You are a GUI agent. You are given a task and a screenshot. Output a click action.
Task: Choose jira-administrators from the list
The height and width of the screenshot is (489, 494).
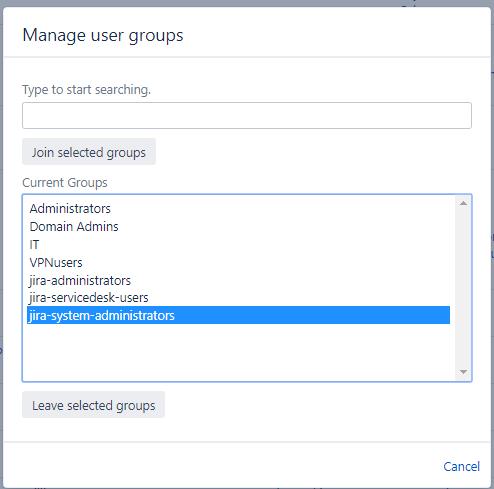[x=238, y=280]
